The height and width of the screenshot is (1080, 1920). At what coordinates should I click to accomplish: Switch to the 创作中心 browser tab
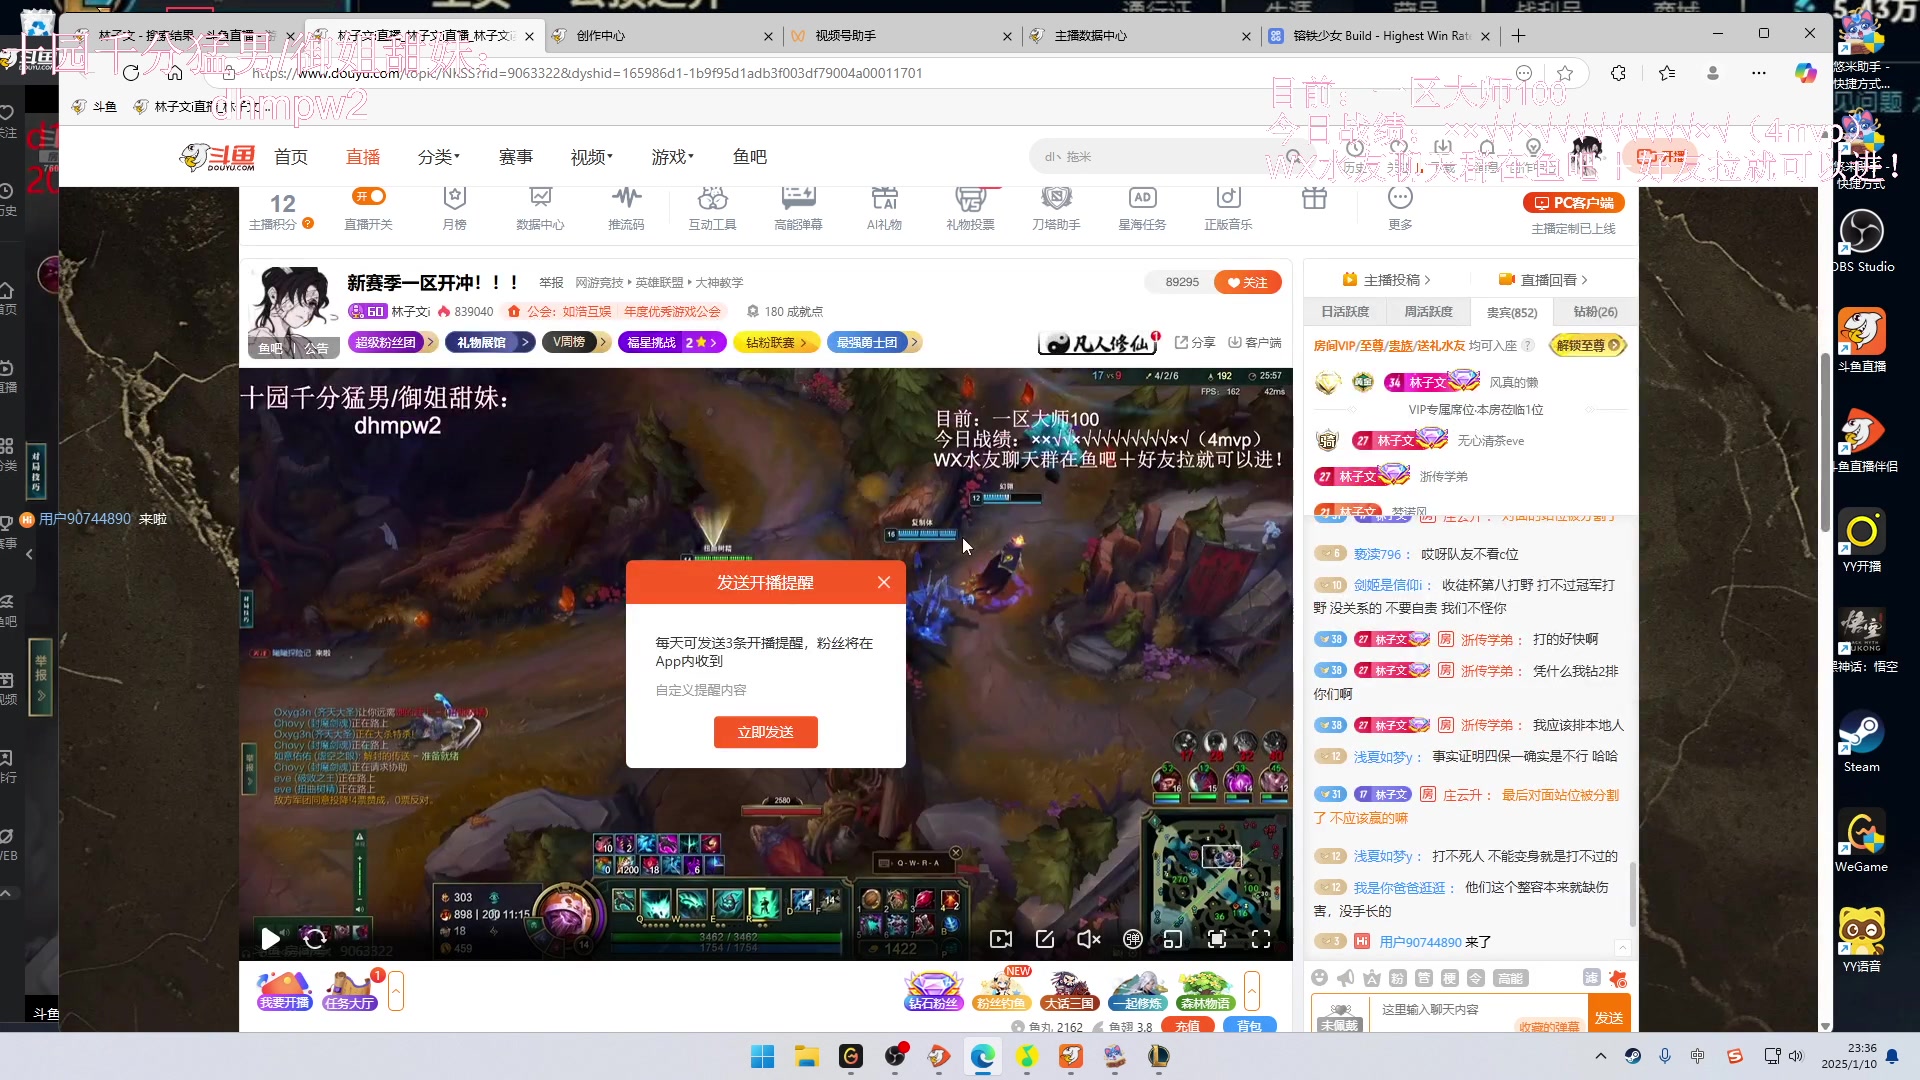[x=661, y=36]
